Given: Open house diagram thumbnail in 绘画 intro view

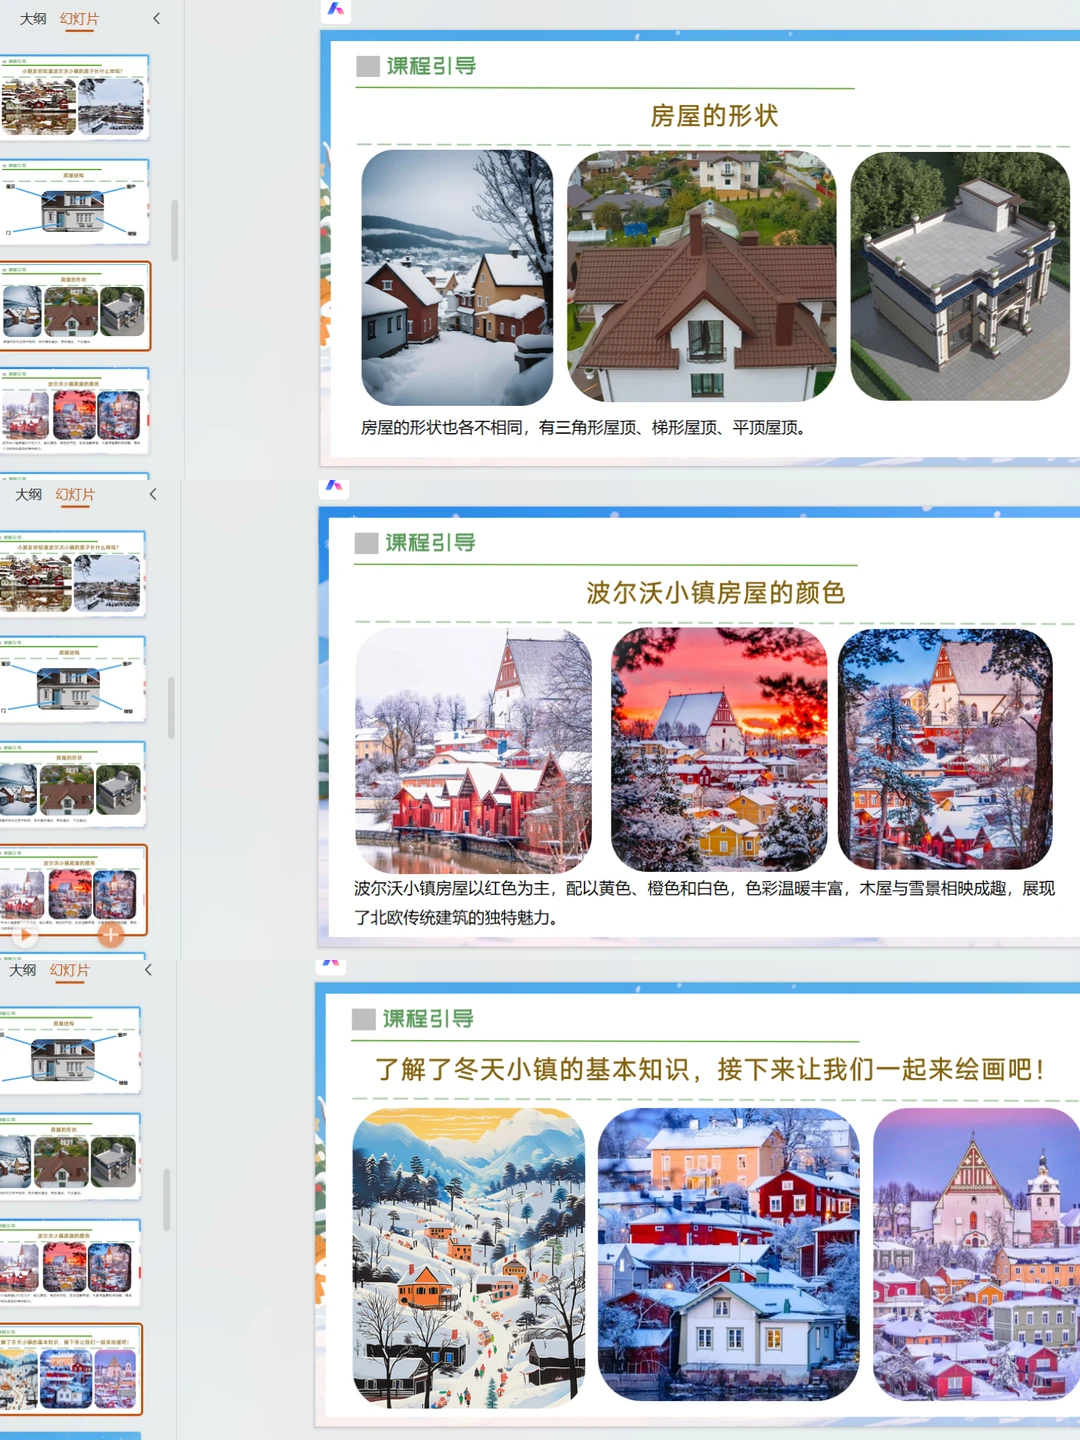Looking at the screenshot, I should 70,1050.
